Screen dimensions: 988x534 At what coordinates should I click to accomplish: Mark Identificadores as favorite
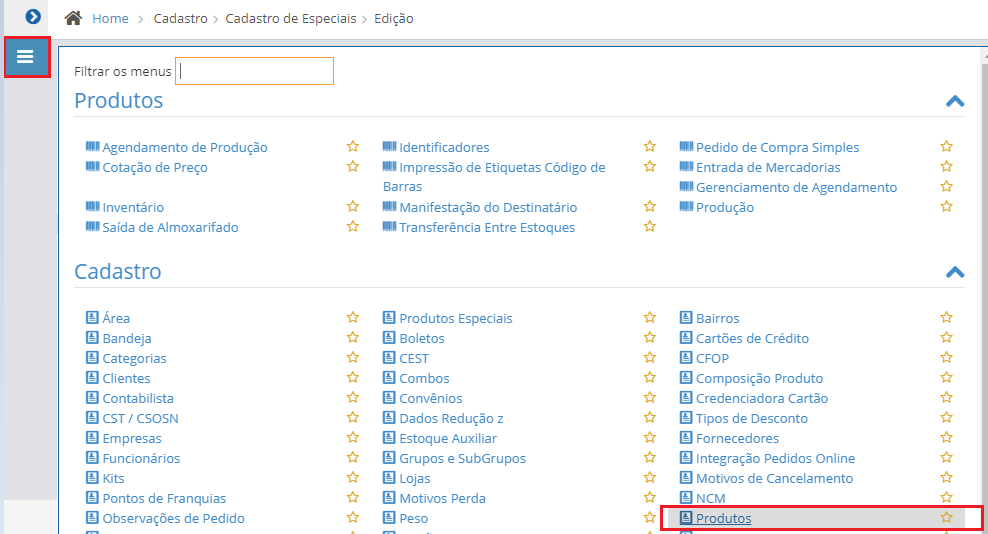650,146
